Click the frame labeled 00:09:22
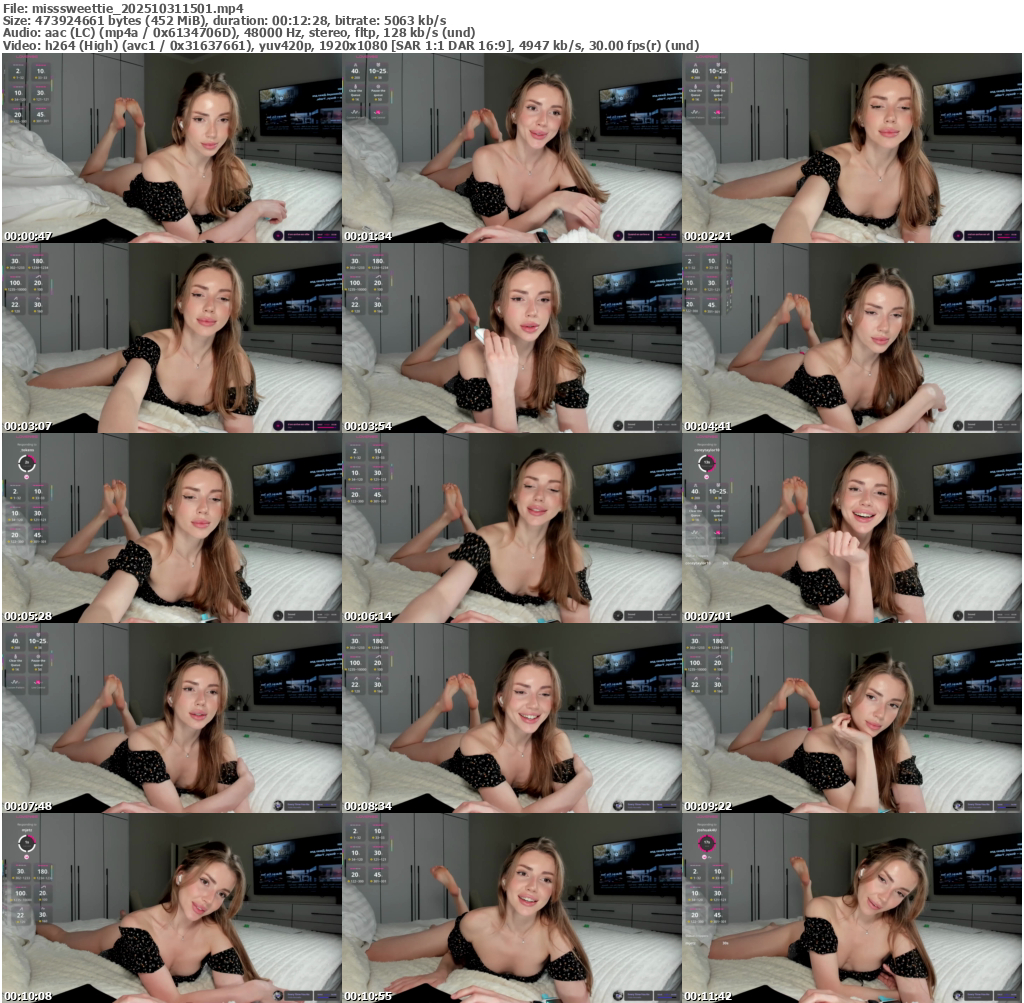The image size is (1024, 1003). click(852, 718)
